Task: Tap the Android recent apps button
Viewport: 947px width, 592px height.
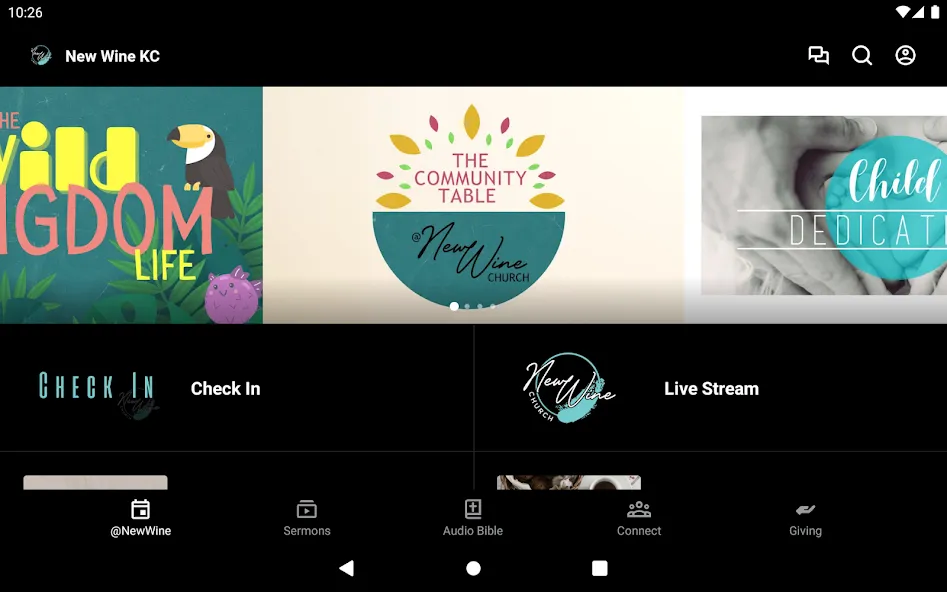Action: click(x=600, y=568)
